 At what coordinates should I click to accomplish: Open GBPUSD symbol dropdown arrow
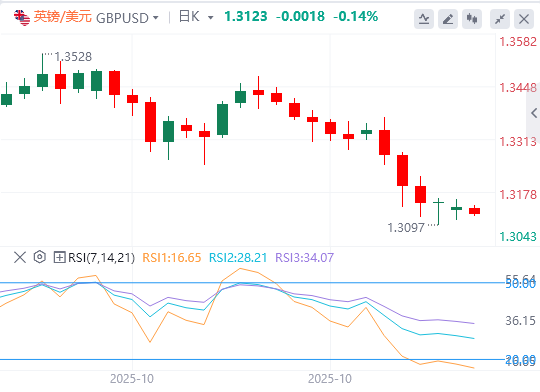pyautogui.click(x=156, y=18)
